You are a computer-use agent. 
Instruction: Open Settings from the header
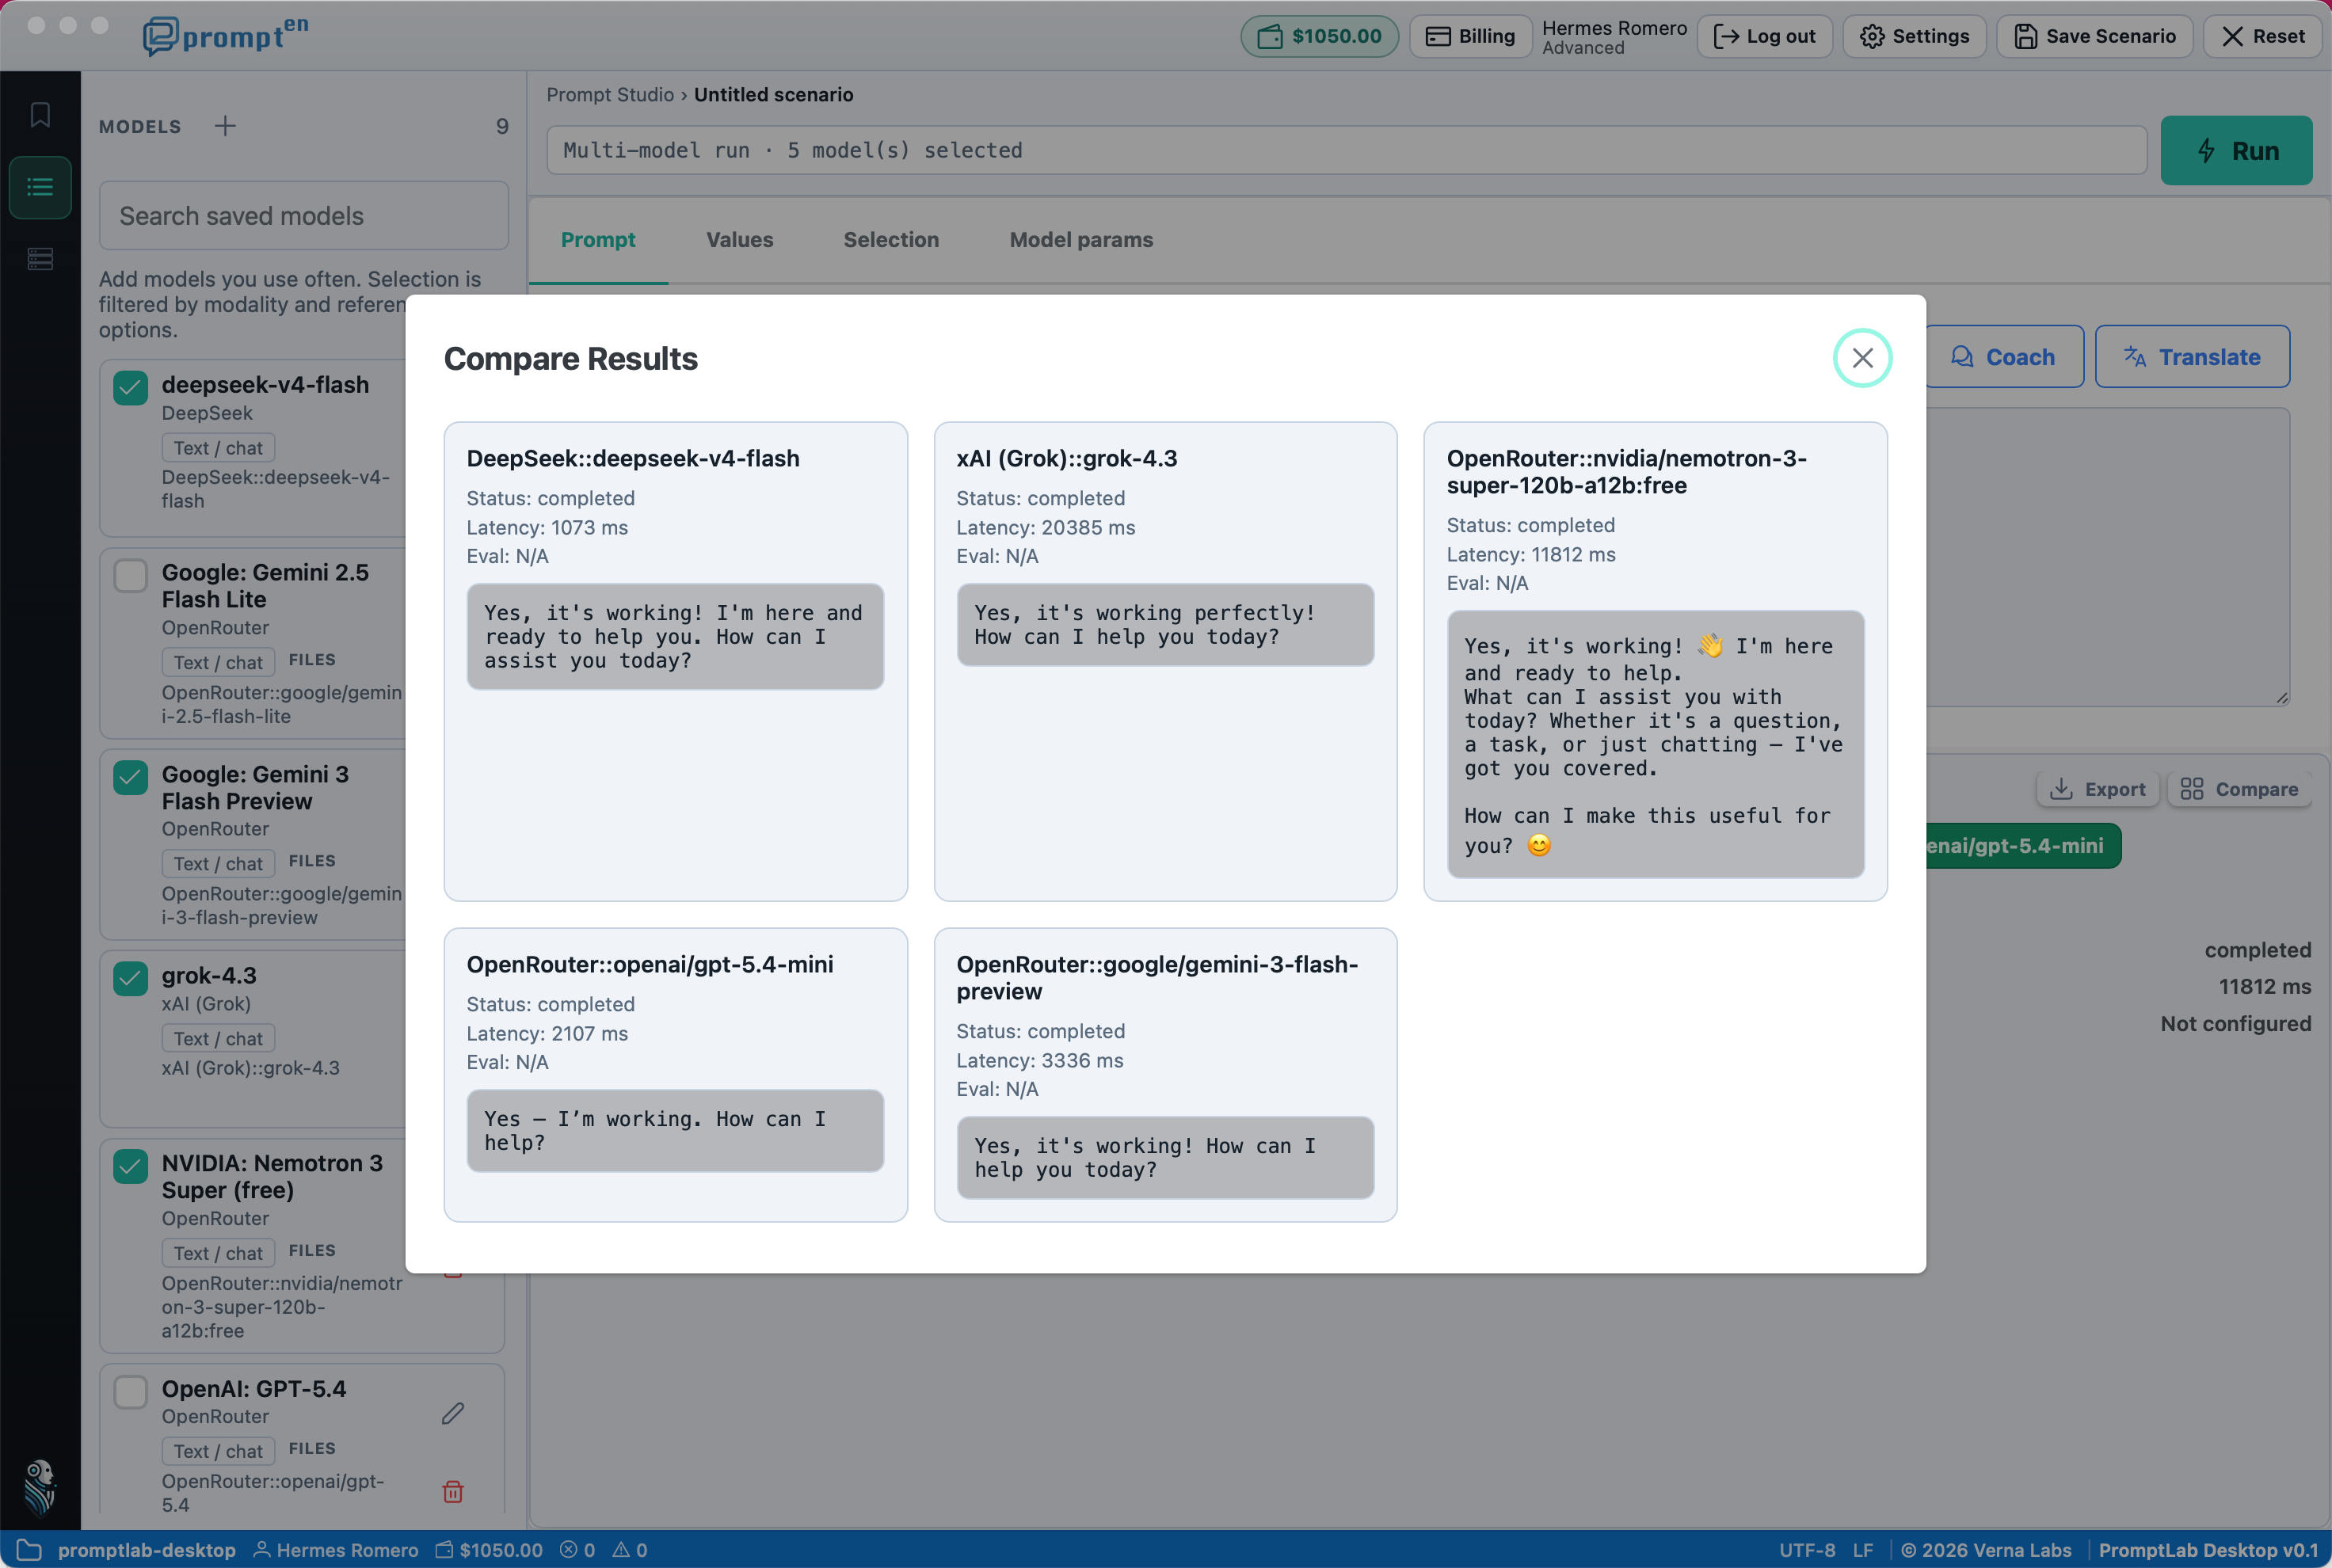1914,37
